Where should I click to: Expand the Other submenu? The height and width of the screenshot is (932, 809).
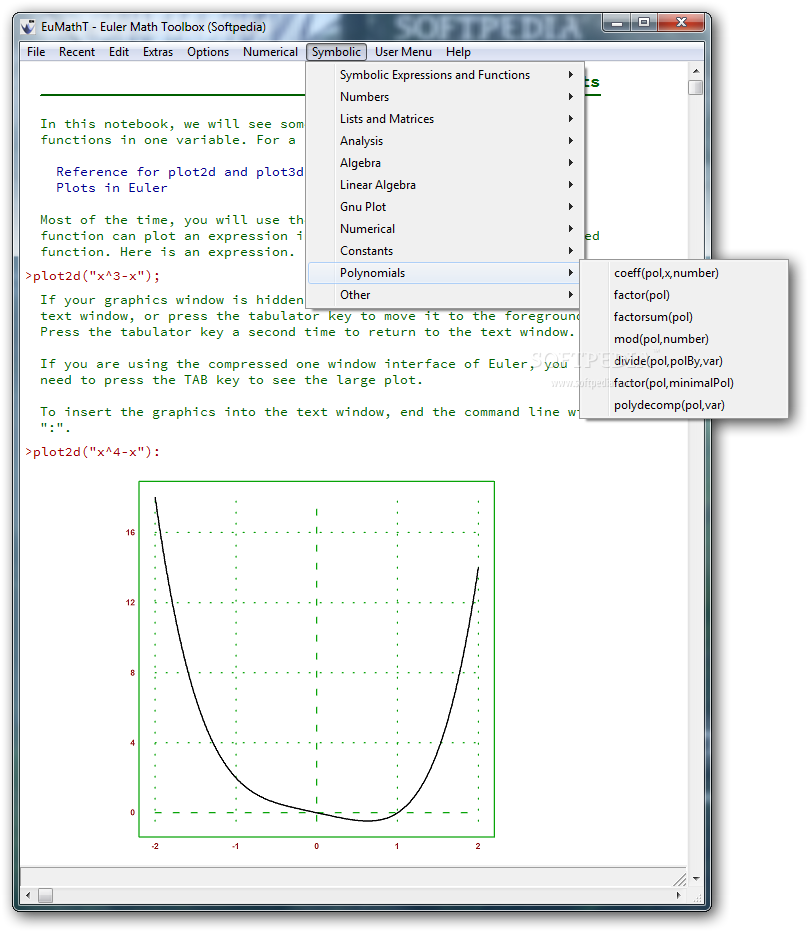tap(444, 295)
